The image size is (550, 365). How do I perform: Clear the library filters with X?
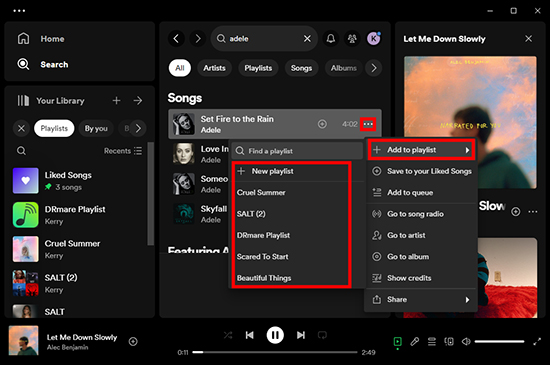pos(21,128)
